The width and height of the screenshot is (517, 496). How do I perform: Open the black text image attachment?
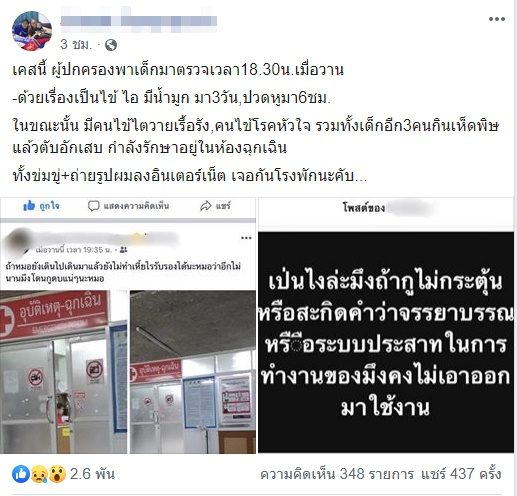[386, 342]
